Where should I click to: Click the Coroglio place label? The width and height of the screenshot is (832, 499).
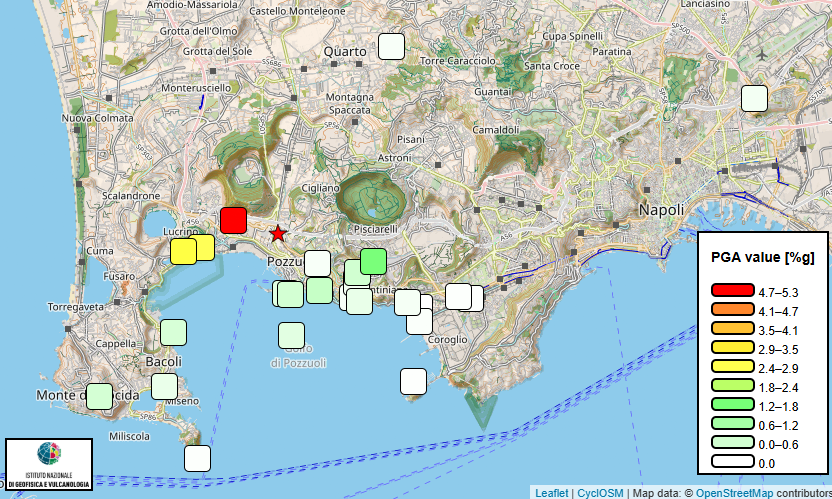(448, 339)
